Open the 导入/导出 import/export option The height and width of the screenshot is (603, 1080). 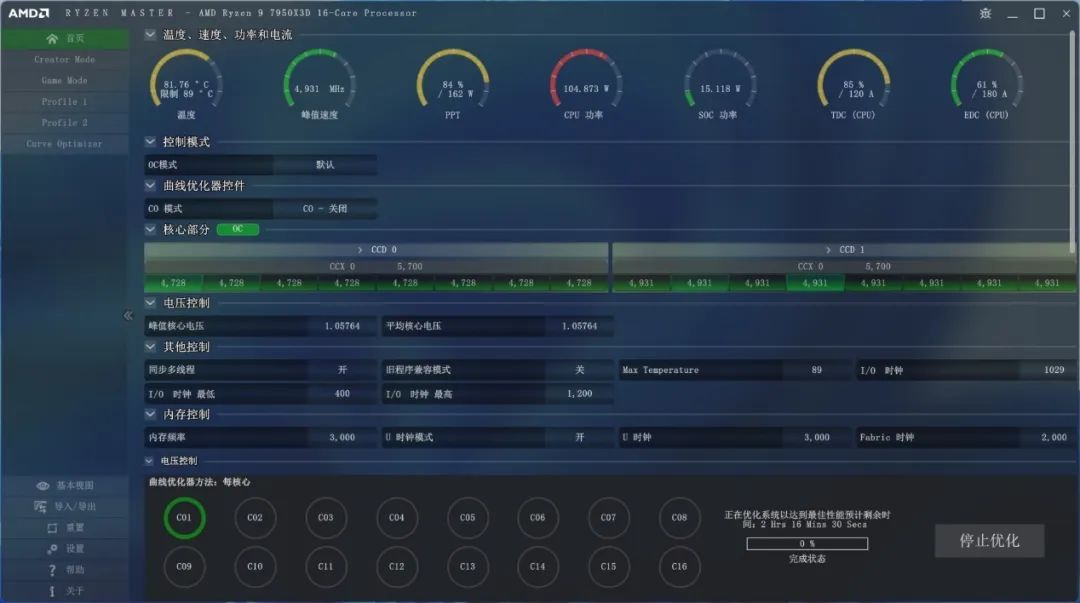65,507
